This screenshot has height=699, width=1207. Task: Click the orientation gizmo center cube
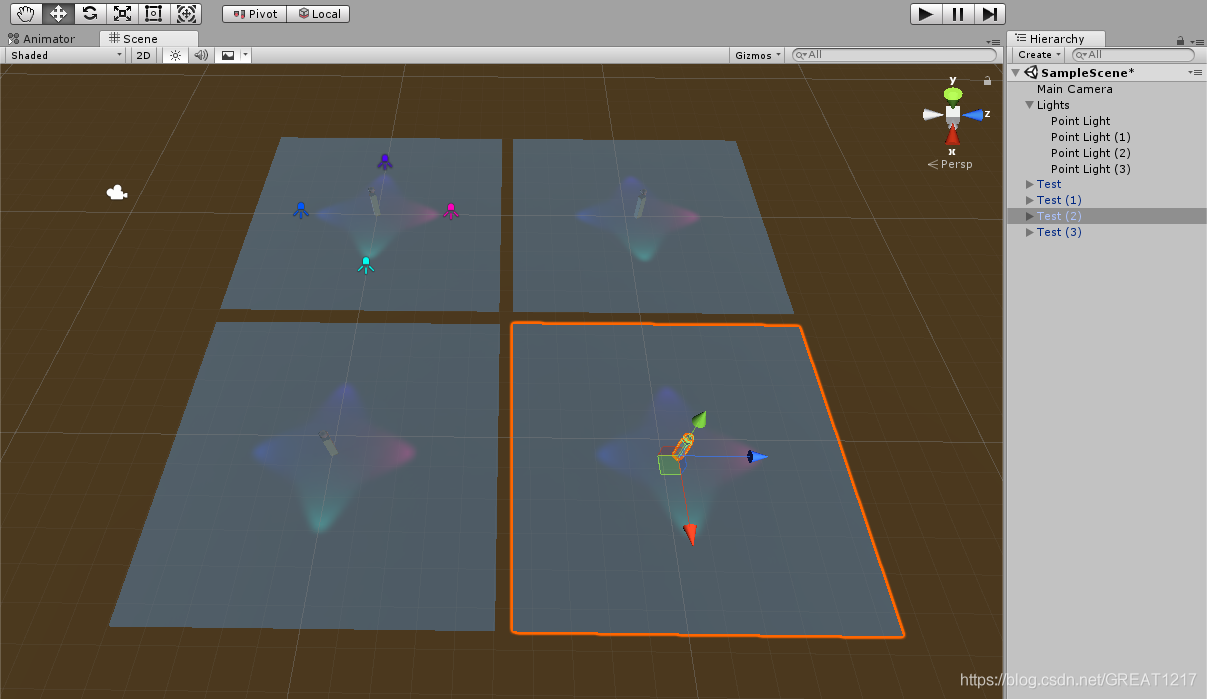pos(953,114)
